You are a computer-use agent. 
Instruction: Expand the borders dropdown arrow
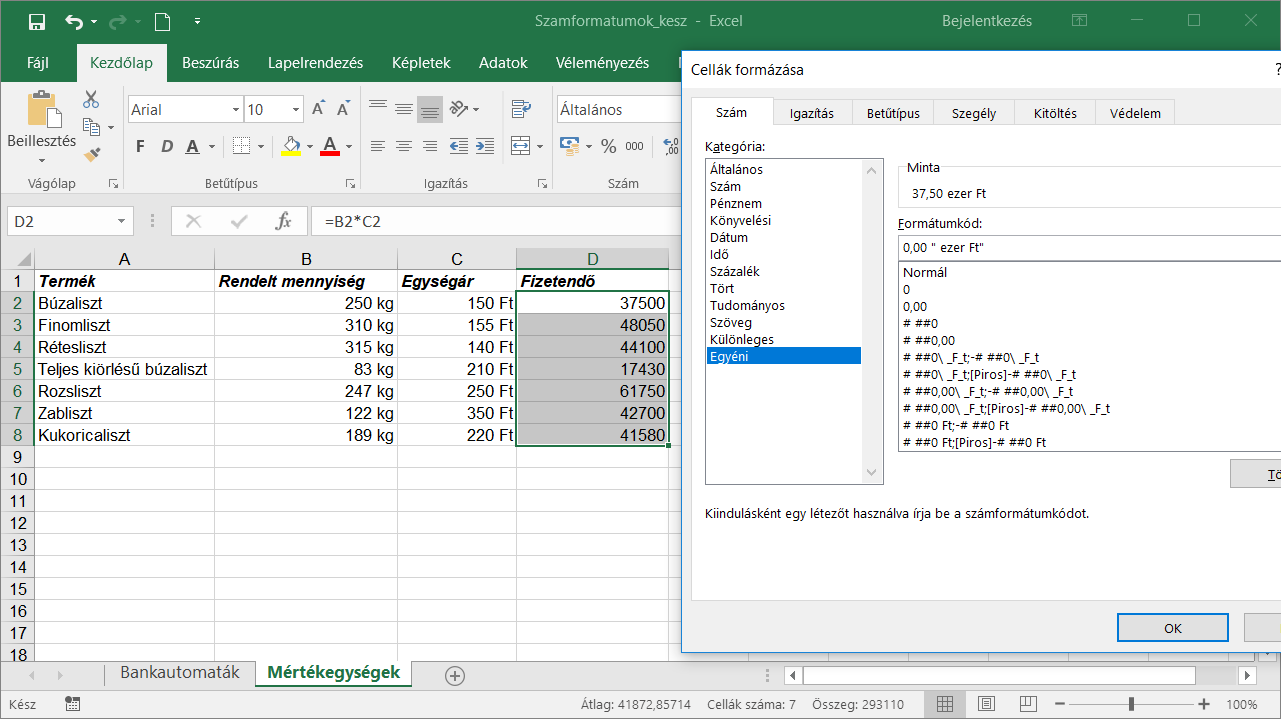[x=263, y=147]
